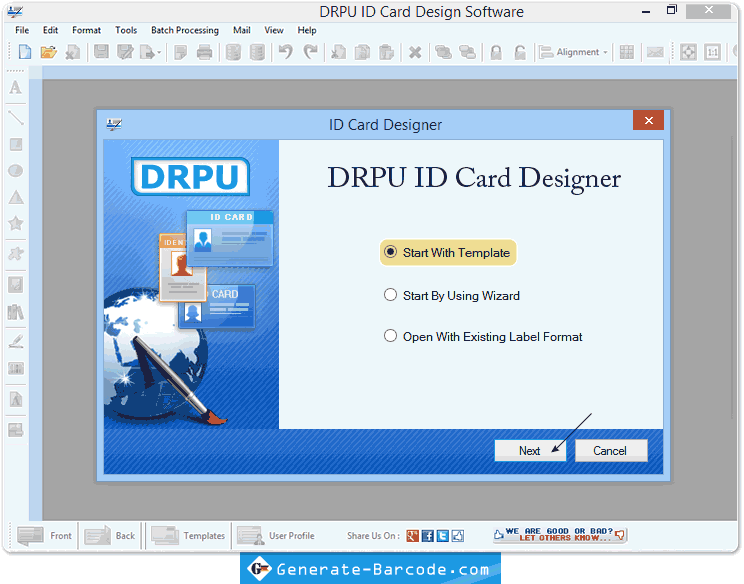Select the Star shape tool
This screenshot has width=744, height=584.
coord(16,223)
